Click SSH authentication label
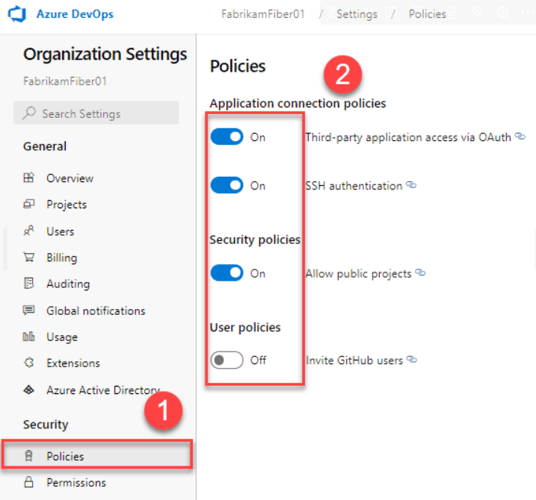This screenshot has height=500, width=536. point(354,186)
